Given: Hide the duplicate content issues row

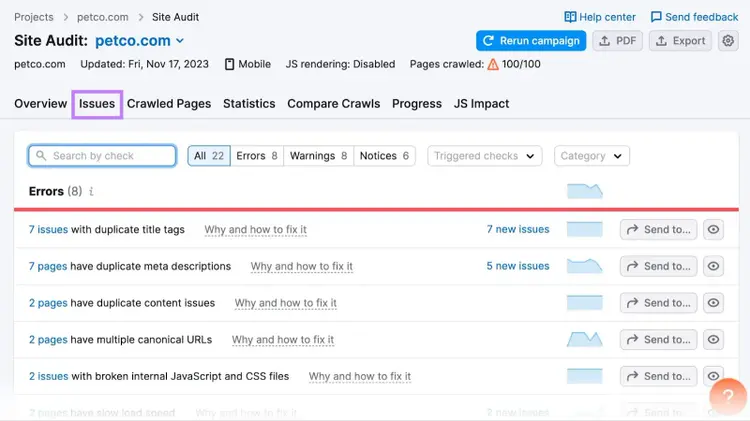Looking at the screenshot, I should [x=713, y=303].
